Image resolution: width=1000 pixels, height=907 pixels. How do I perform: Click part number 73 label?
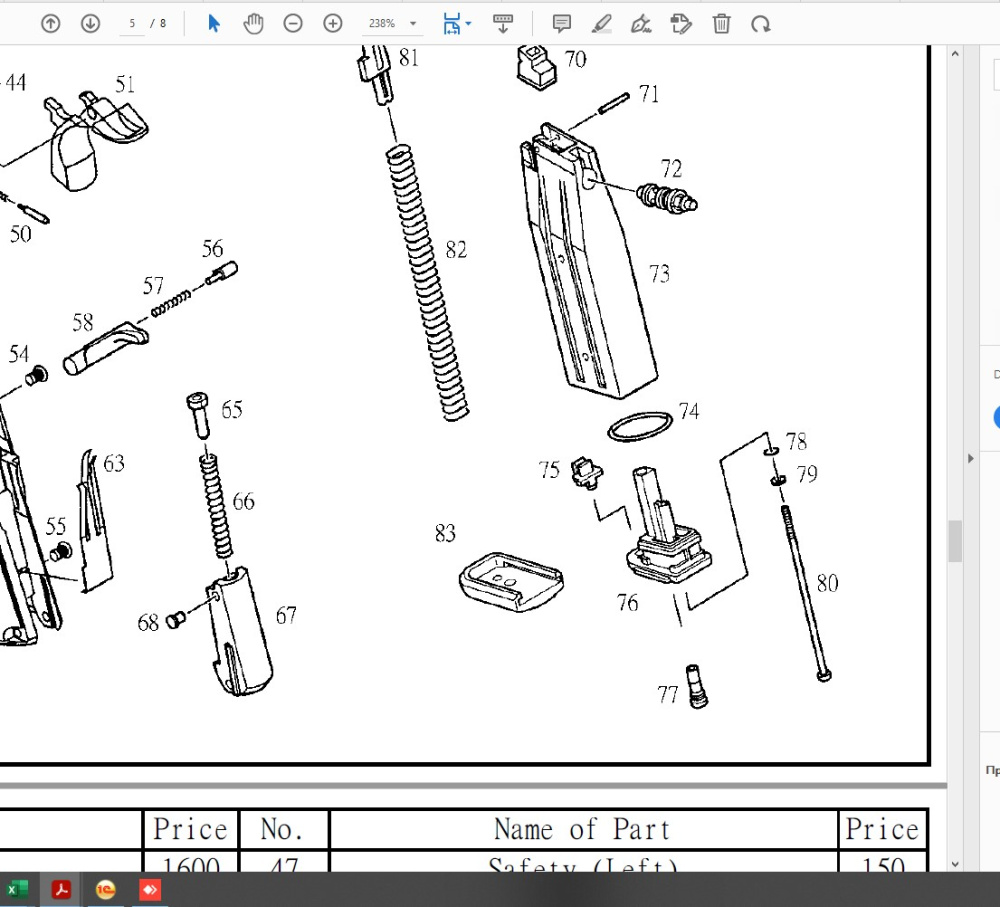[659, 274]
